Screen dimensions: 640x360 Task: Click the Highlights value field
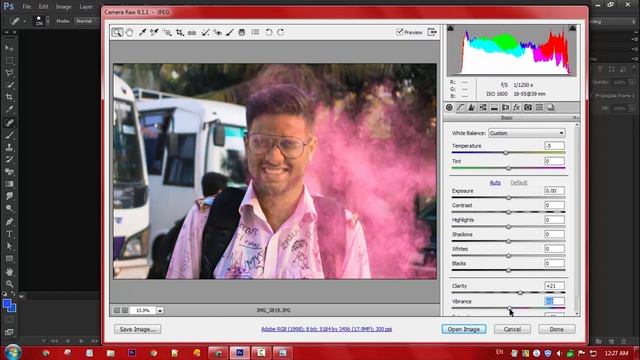(x=554, y=220)
